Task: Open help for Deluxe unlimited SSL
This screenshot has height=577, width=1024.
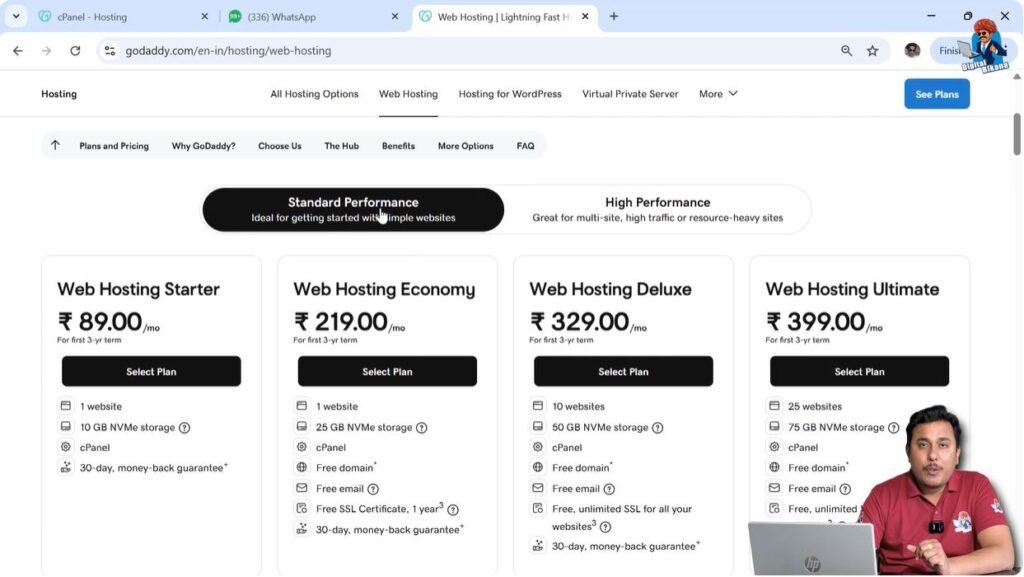Action: click(605, 527)
